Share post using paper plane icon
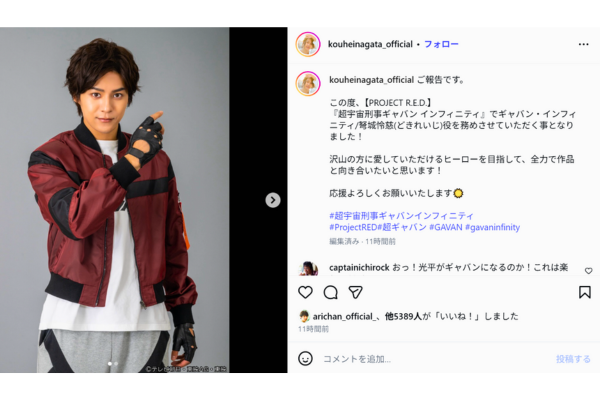 click(x=355, y=292)
